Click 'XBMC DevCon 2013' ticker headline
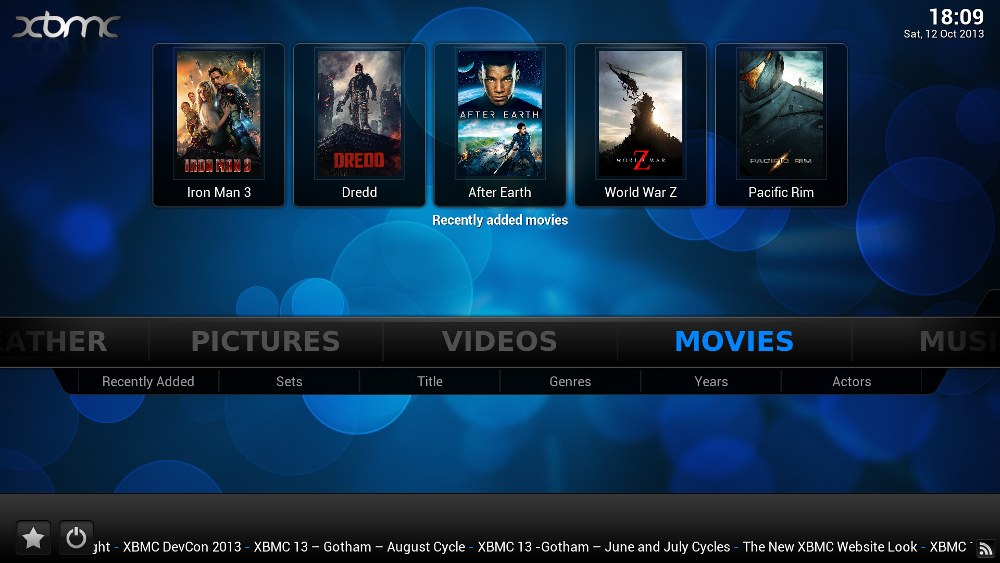1000x563 pixels. click(182, 546)
